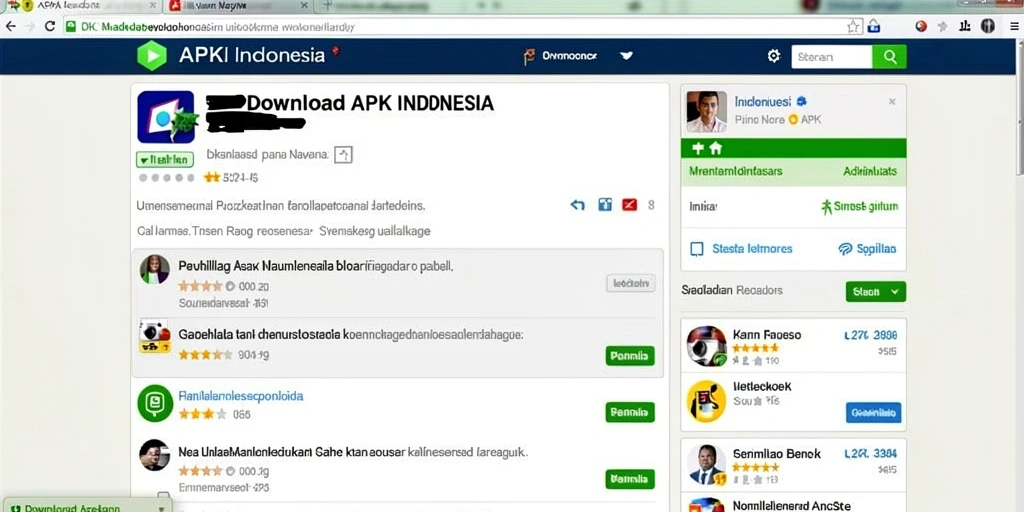Click the main app icon thumbnail

coord(166,117)
